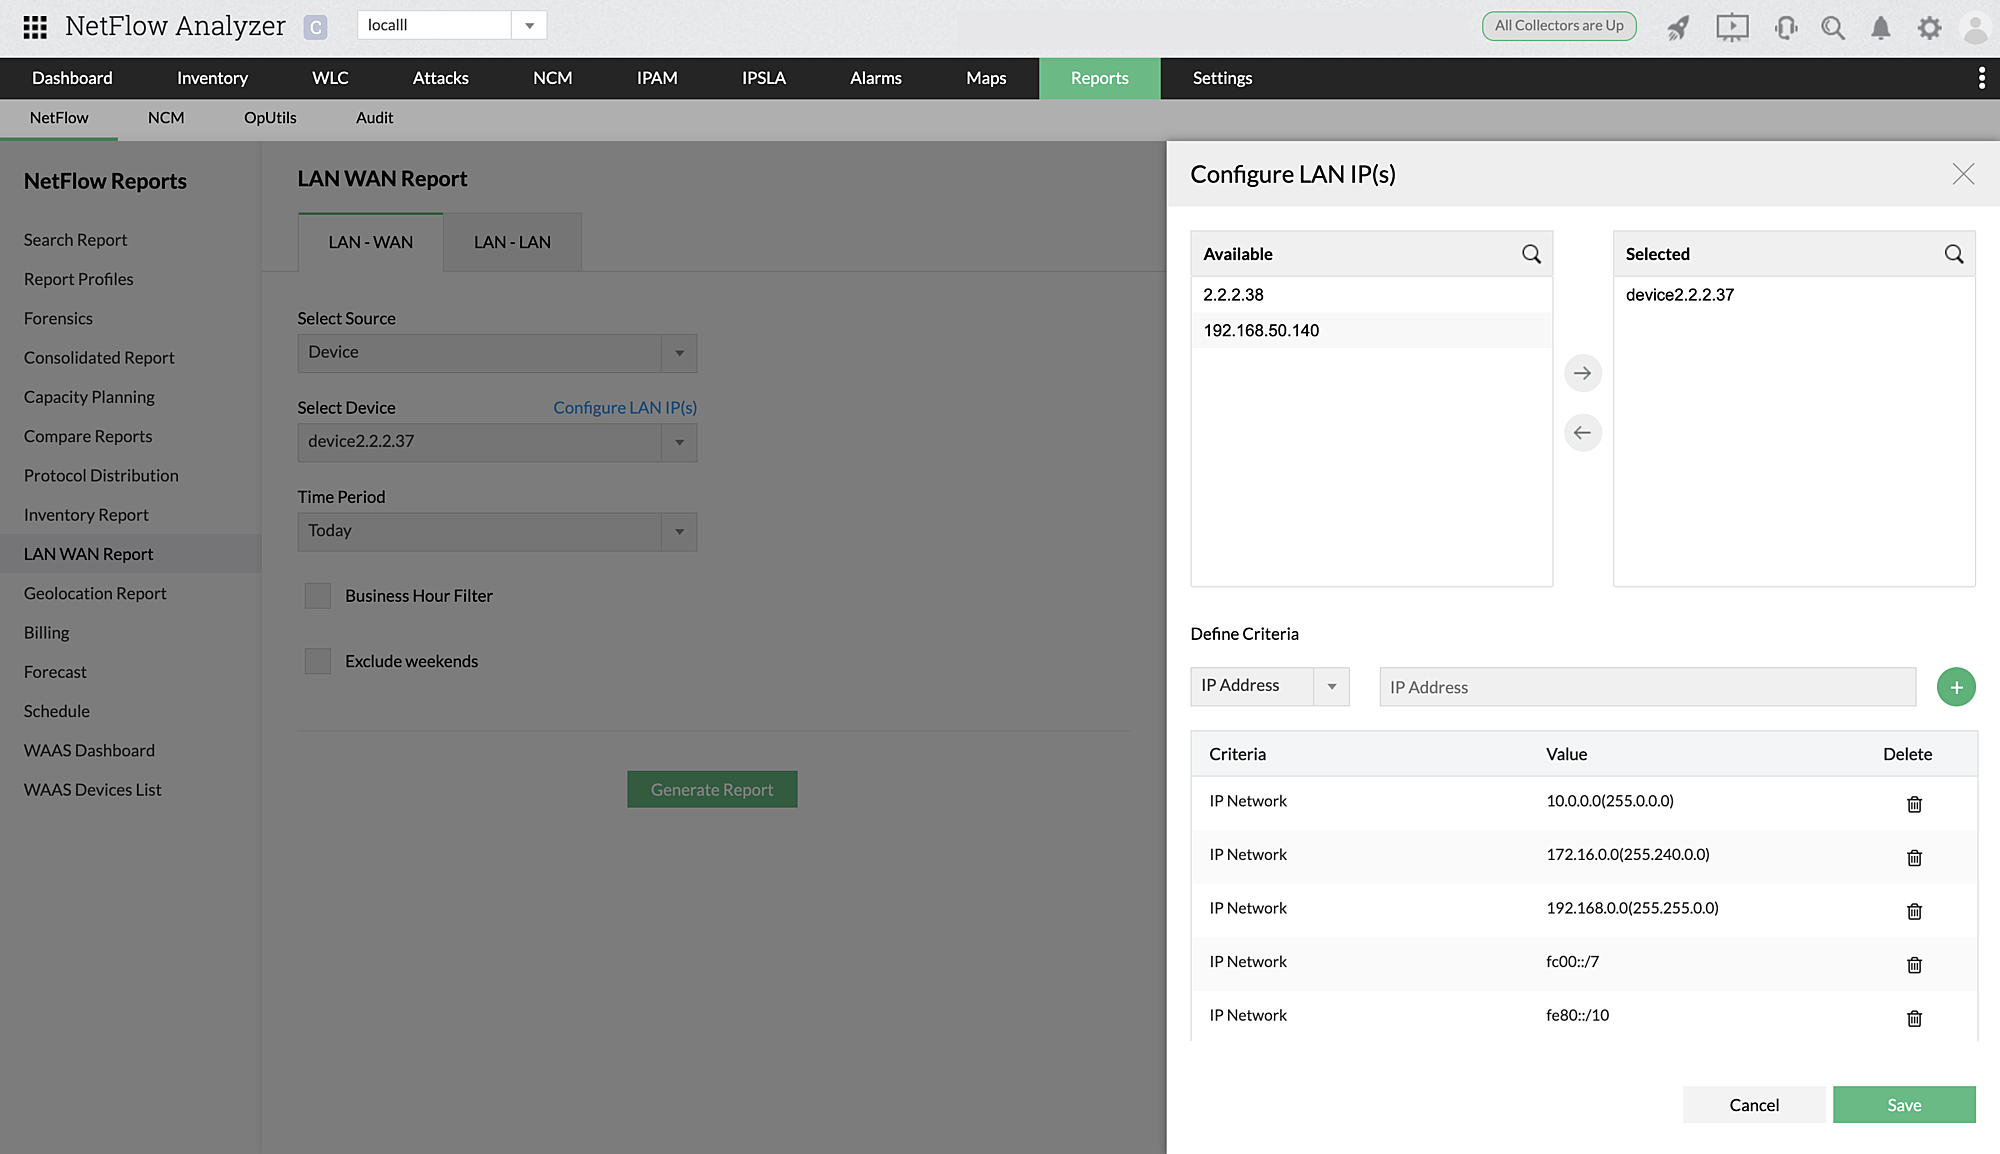The image size is (2000, 1154).
Task: Click the forward arrow to move IP to Selected
Action: point(1582,372)
